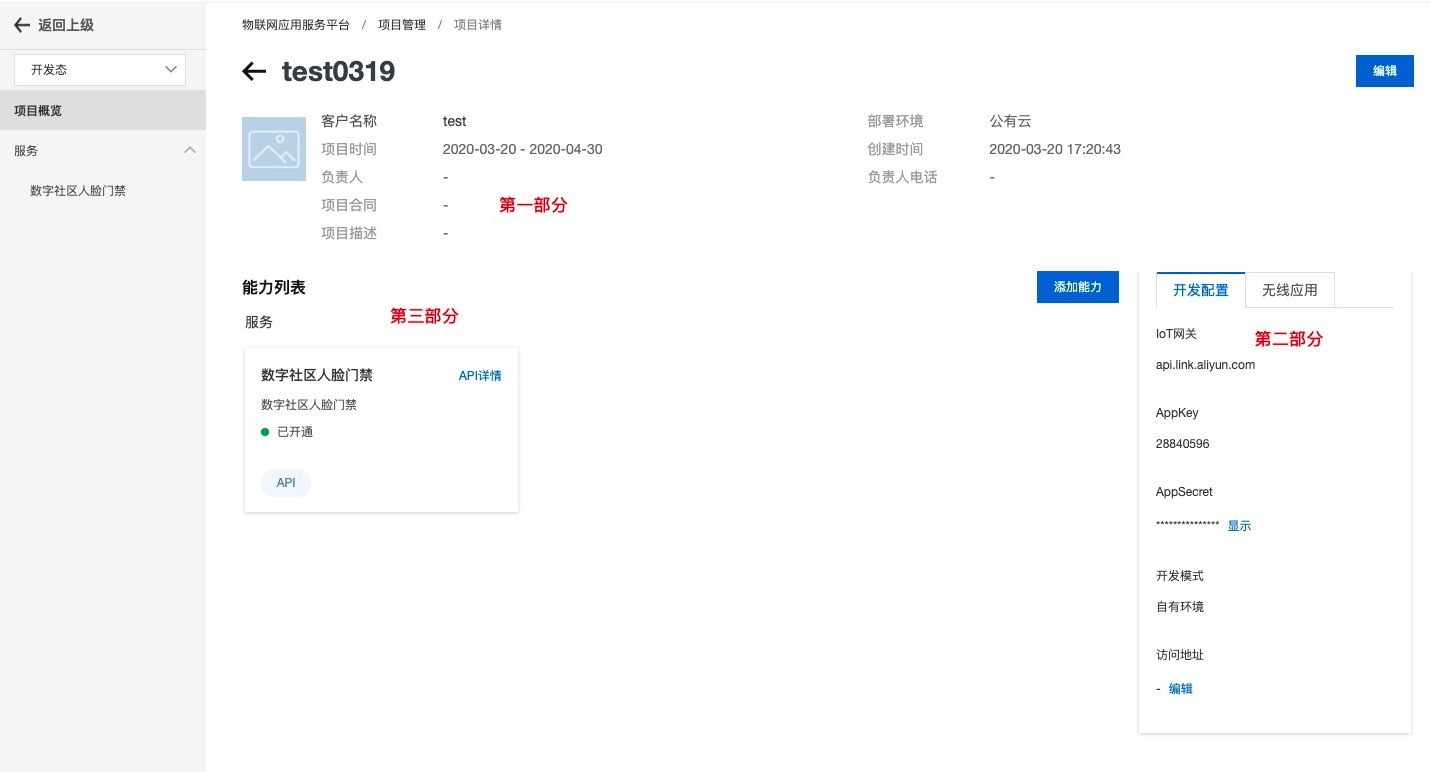Viewport: 1431px width, 772px height.
Task: Click the gateway address api.link.aliyun.com
Action: coord(1205,365)
